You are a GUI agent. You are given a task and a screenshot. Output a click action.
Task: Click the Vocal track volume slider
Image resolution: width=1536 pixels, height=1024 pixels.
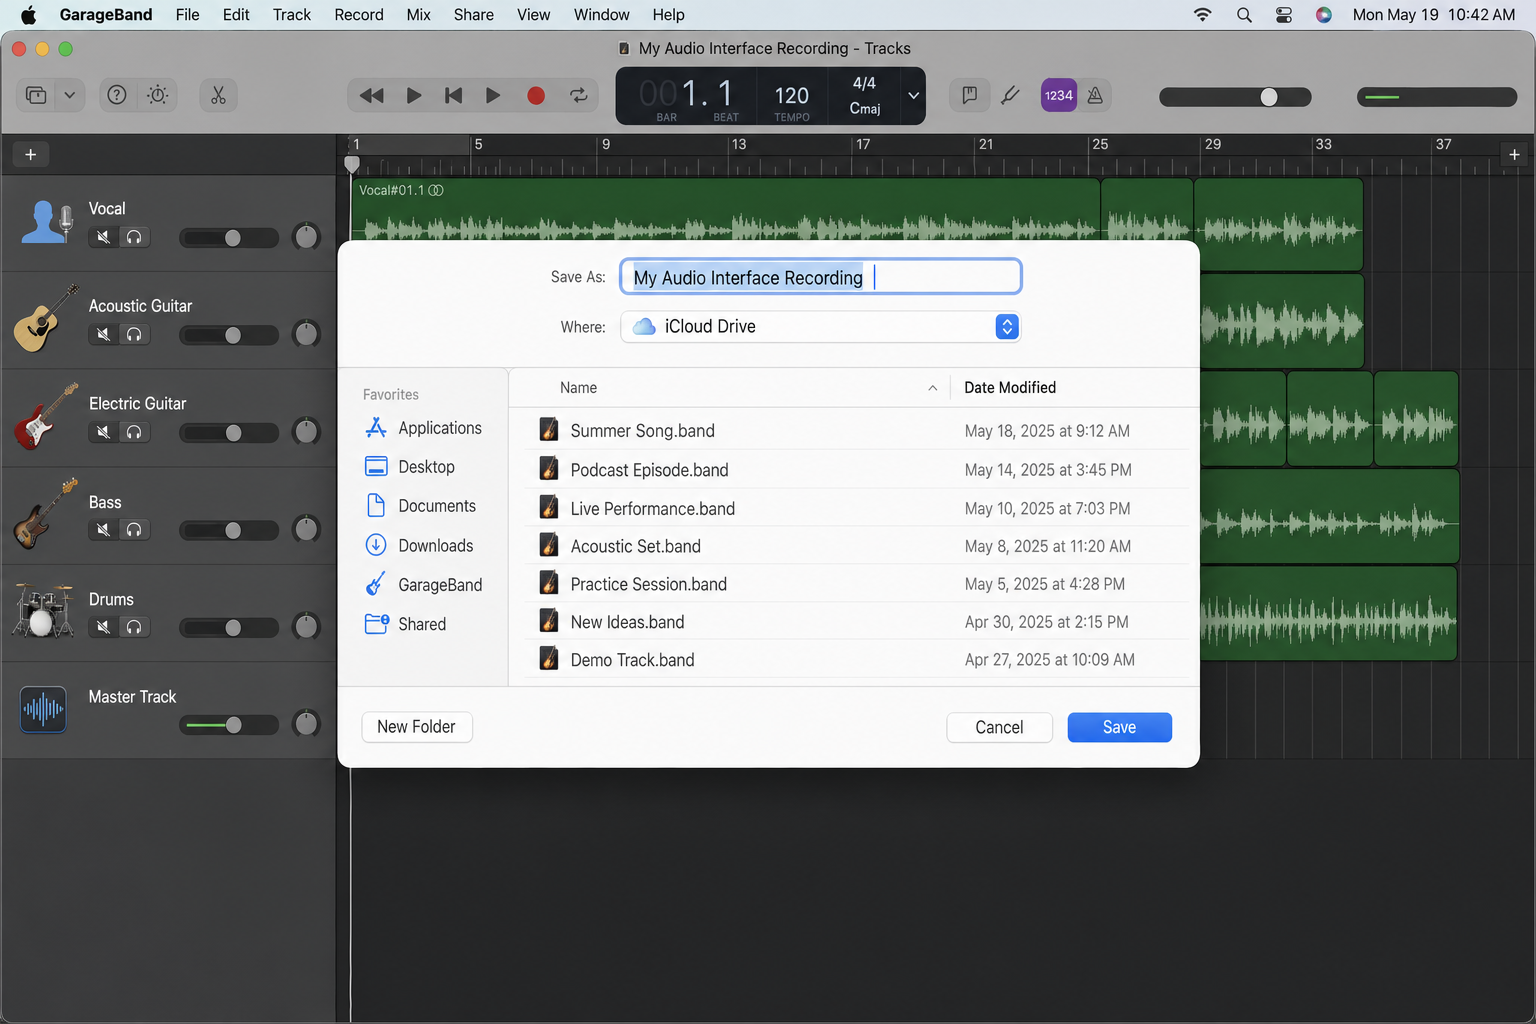point(229,237)
